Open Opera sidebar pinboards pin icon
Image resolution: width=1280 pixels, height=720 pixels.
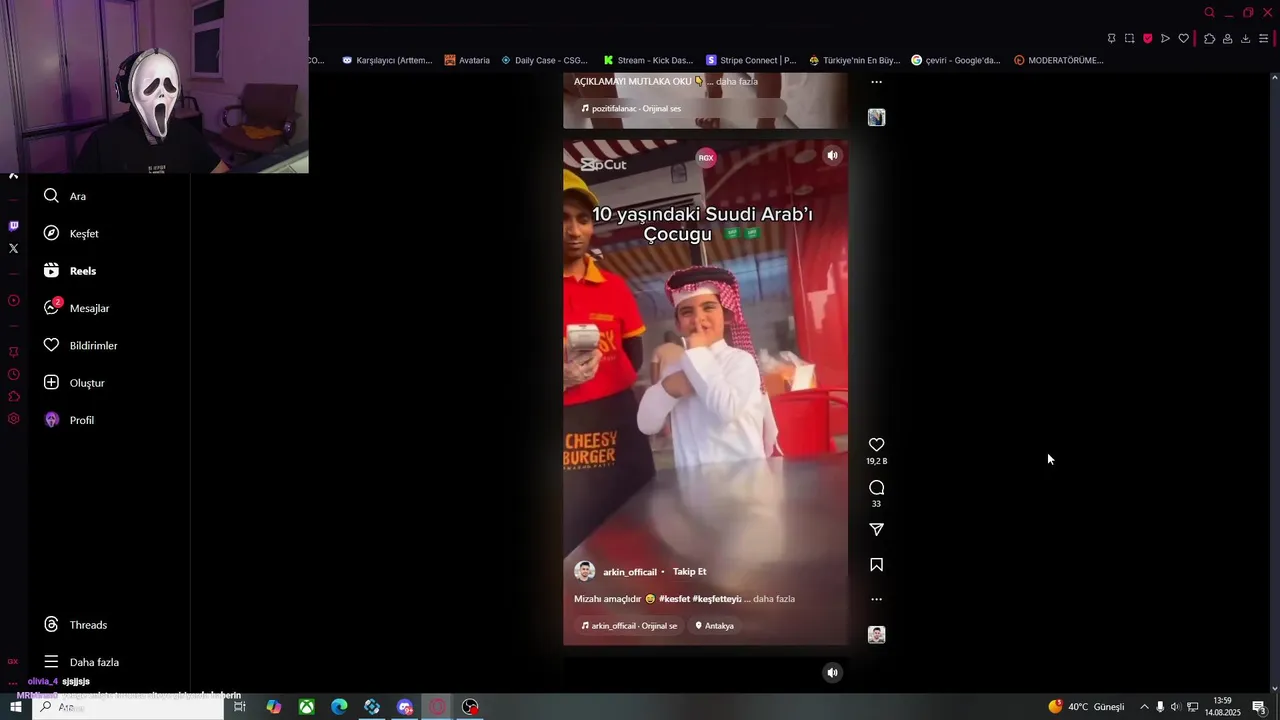pyautogui.click(x=13, y=352)
